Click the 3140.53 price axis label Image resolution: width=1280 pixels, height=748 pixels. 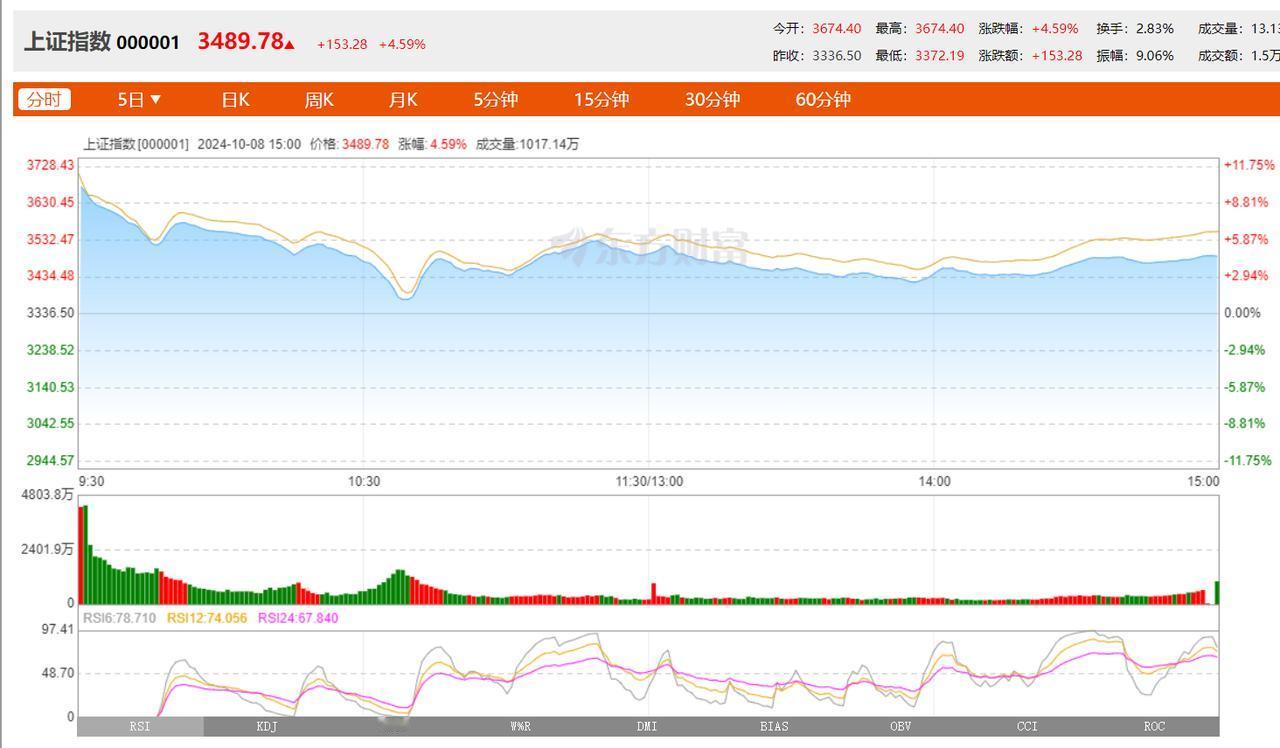click(x=50, y=387)
